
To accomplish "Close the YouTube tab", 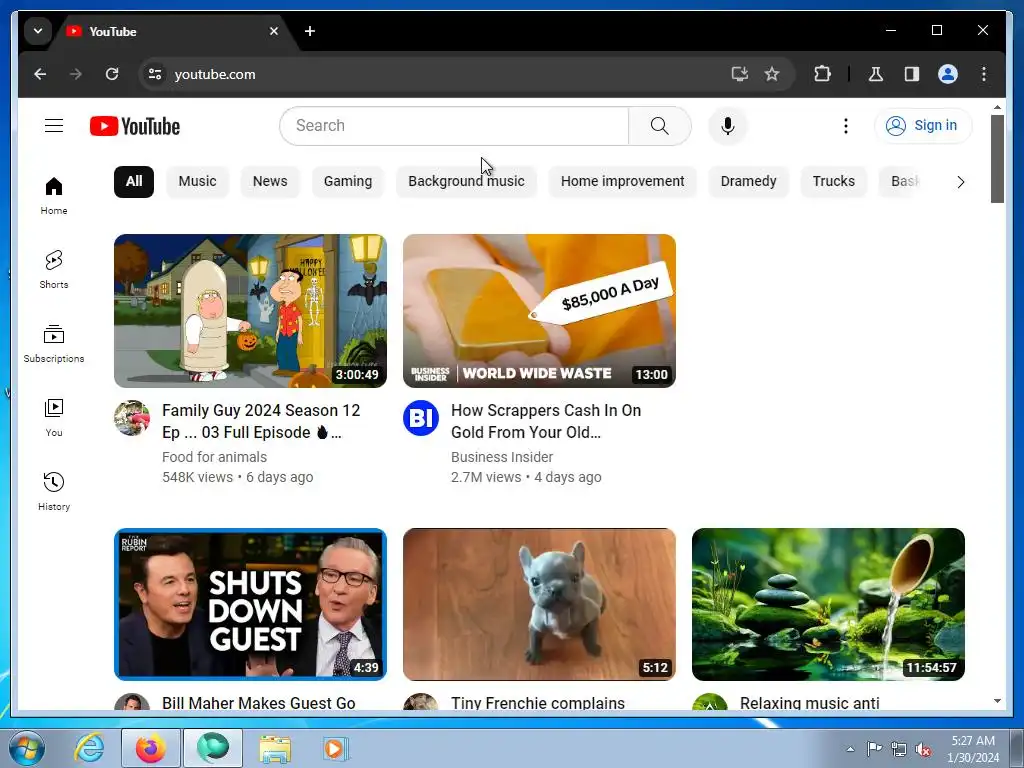I will pos(274,31).
